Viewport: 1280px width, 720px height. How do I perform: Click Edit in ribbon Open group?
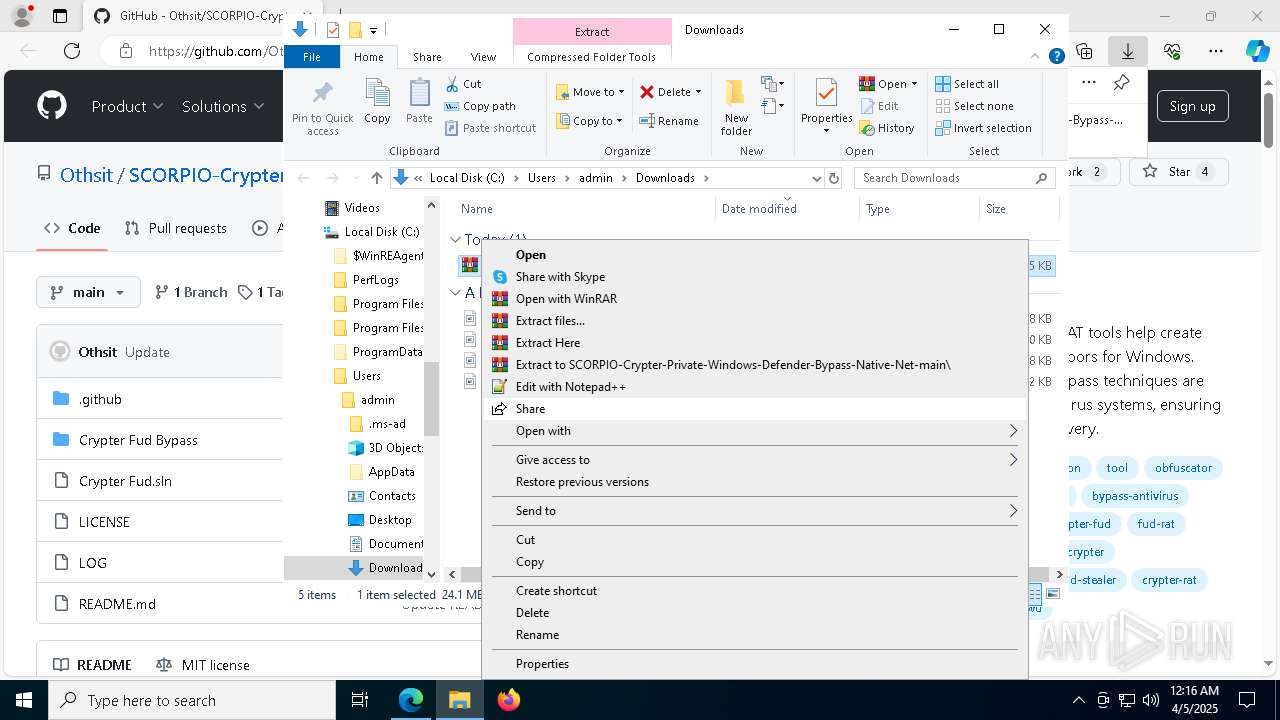pyautogui.click(x=879, y=106)
